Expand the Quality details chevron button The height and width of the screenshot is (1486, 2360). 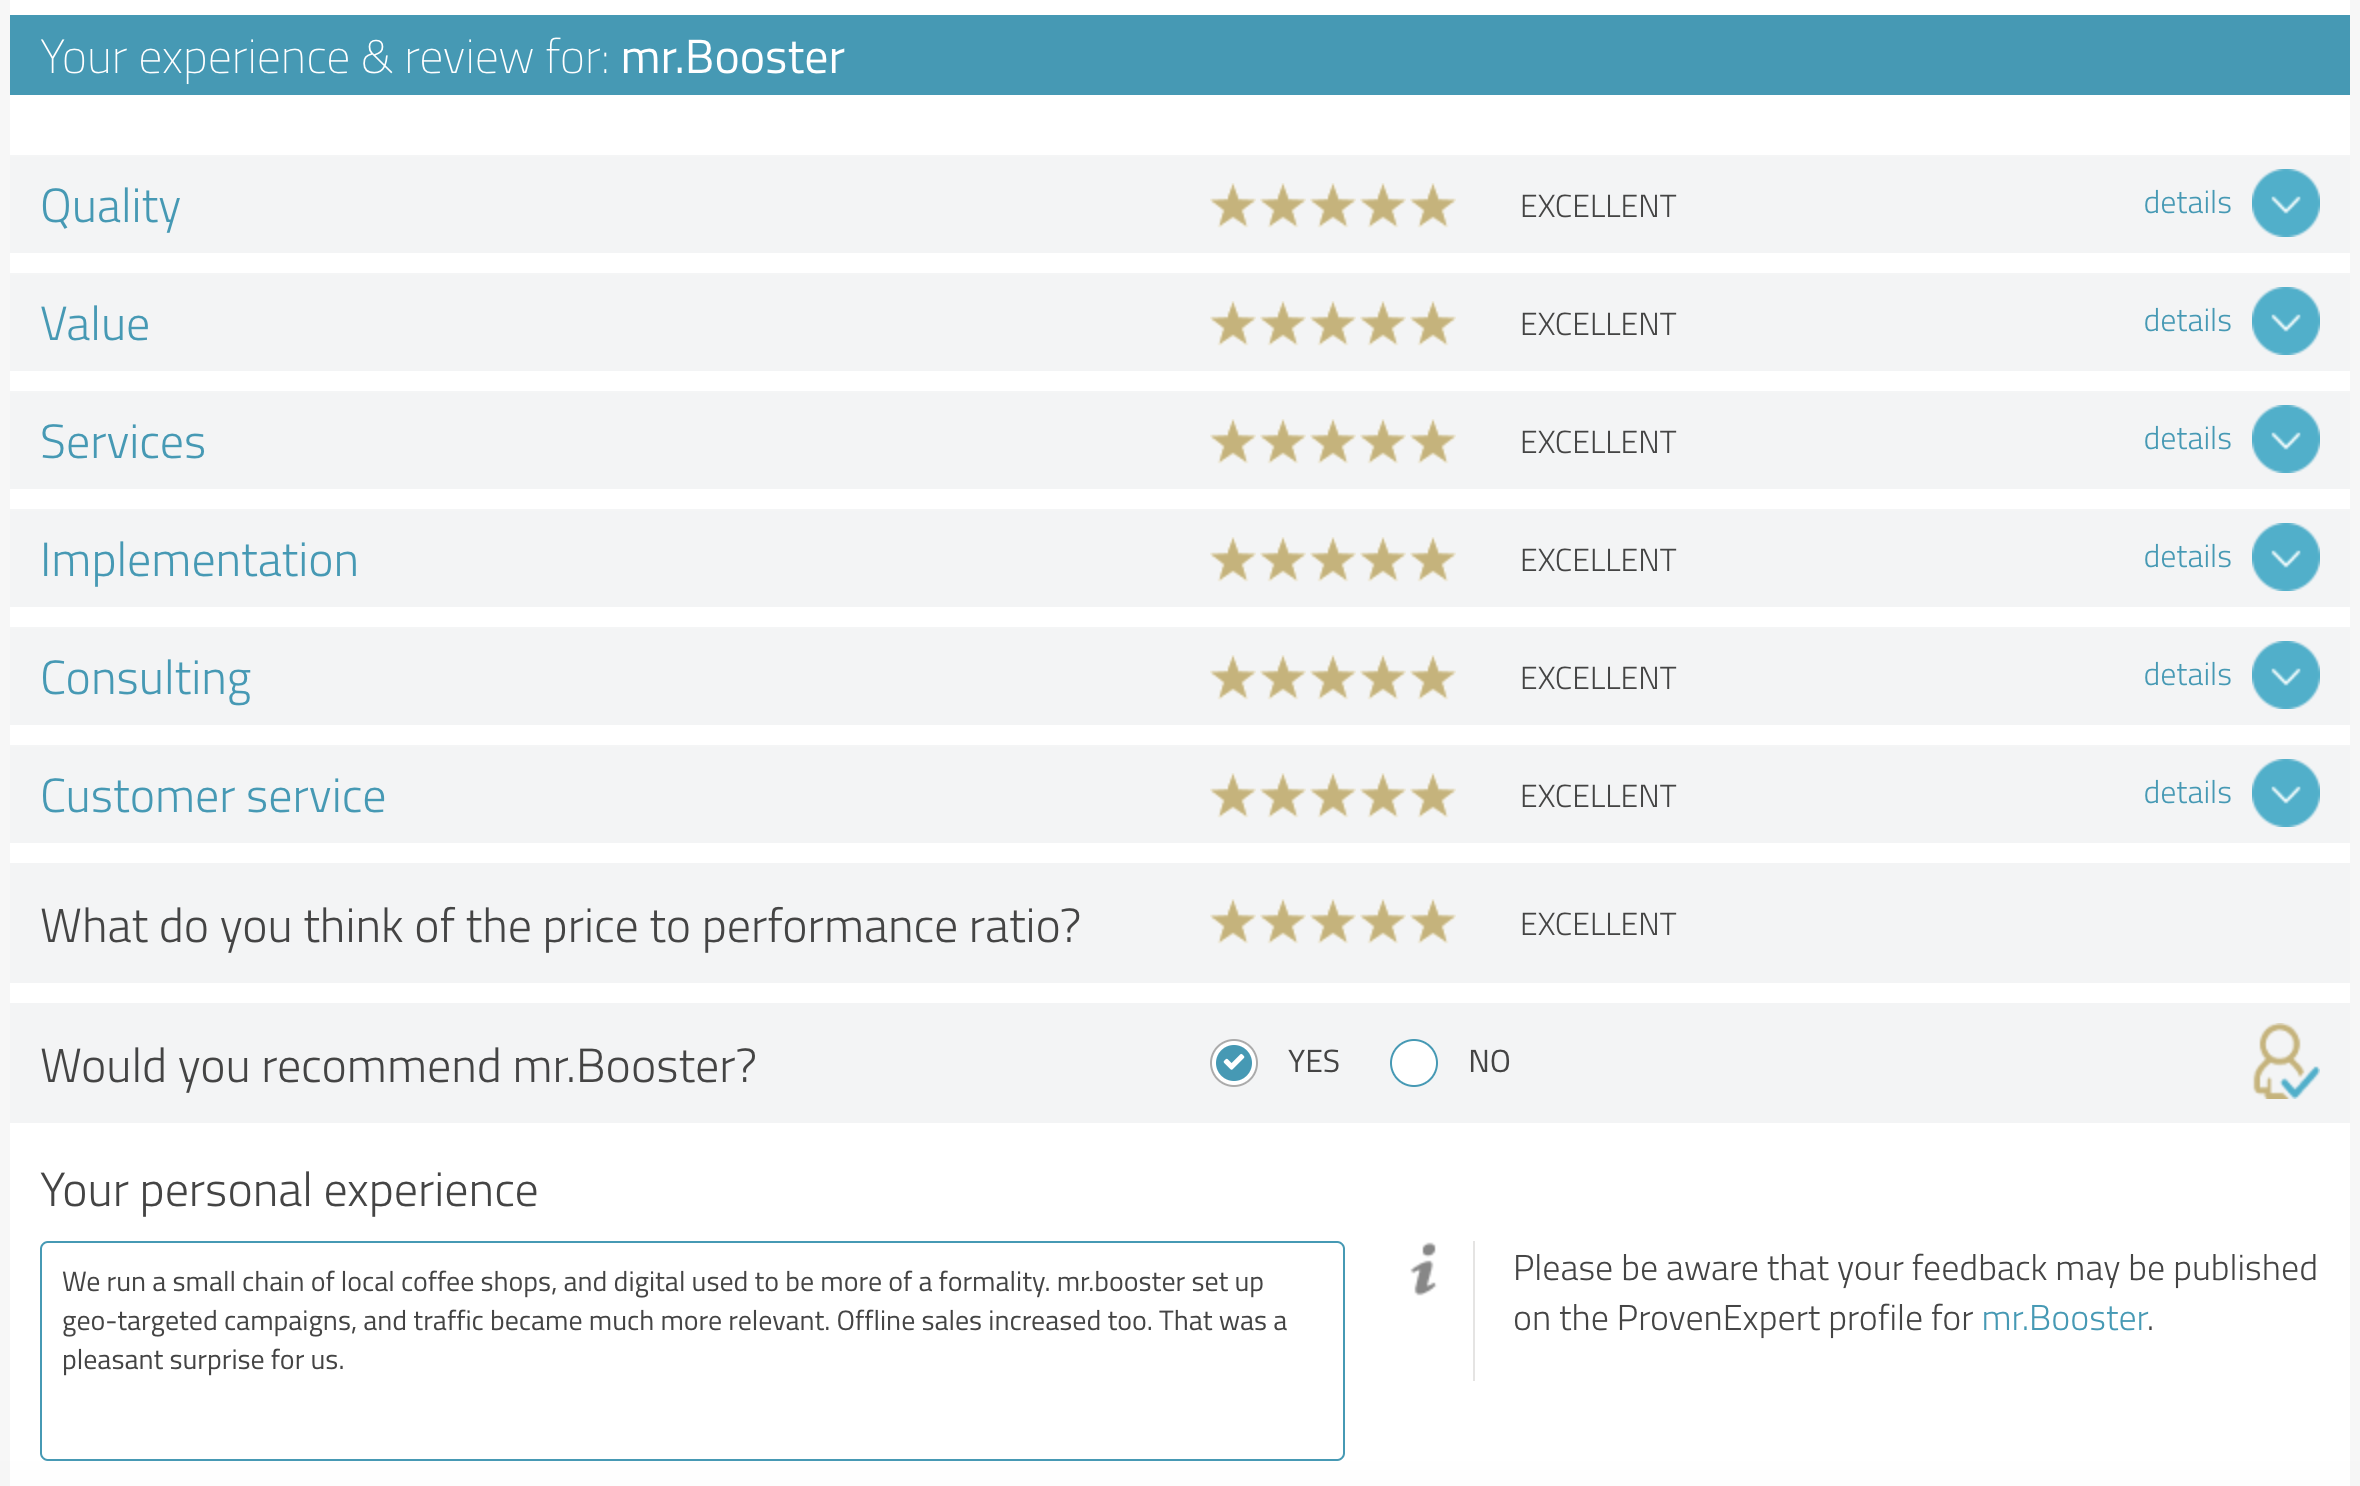point(2285,204)
